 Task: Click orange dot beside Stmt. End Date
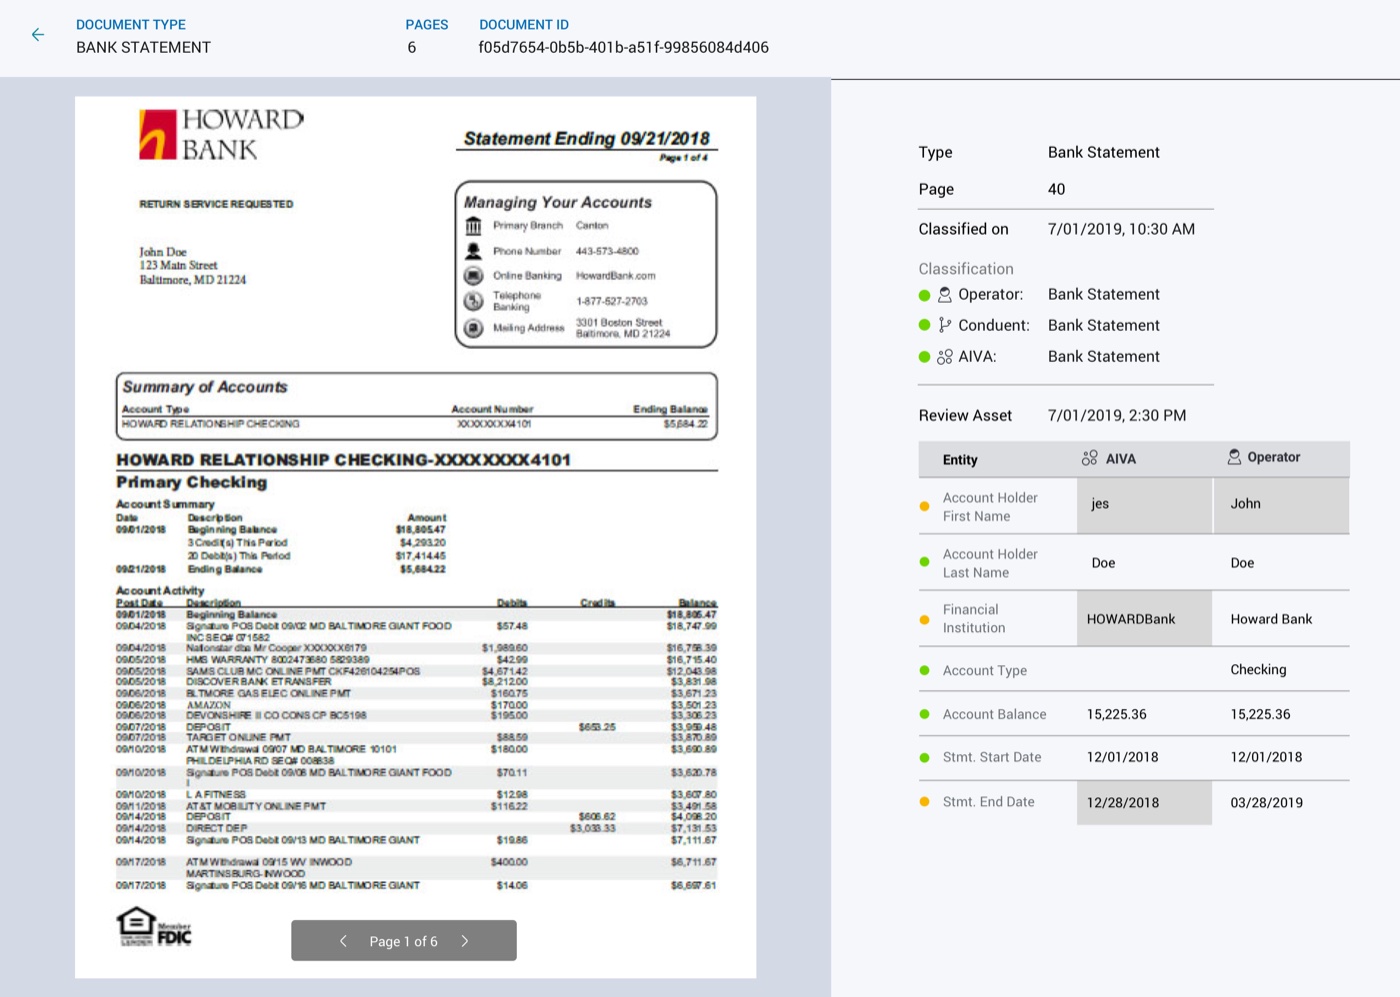[x=925, y=802]
